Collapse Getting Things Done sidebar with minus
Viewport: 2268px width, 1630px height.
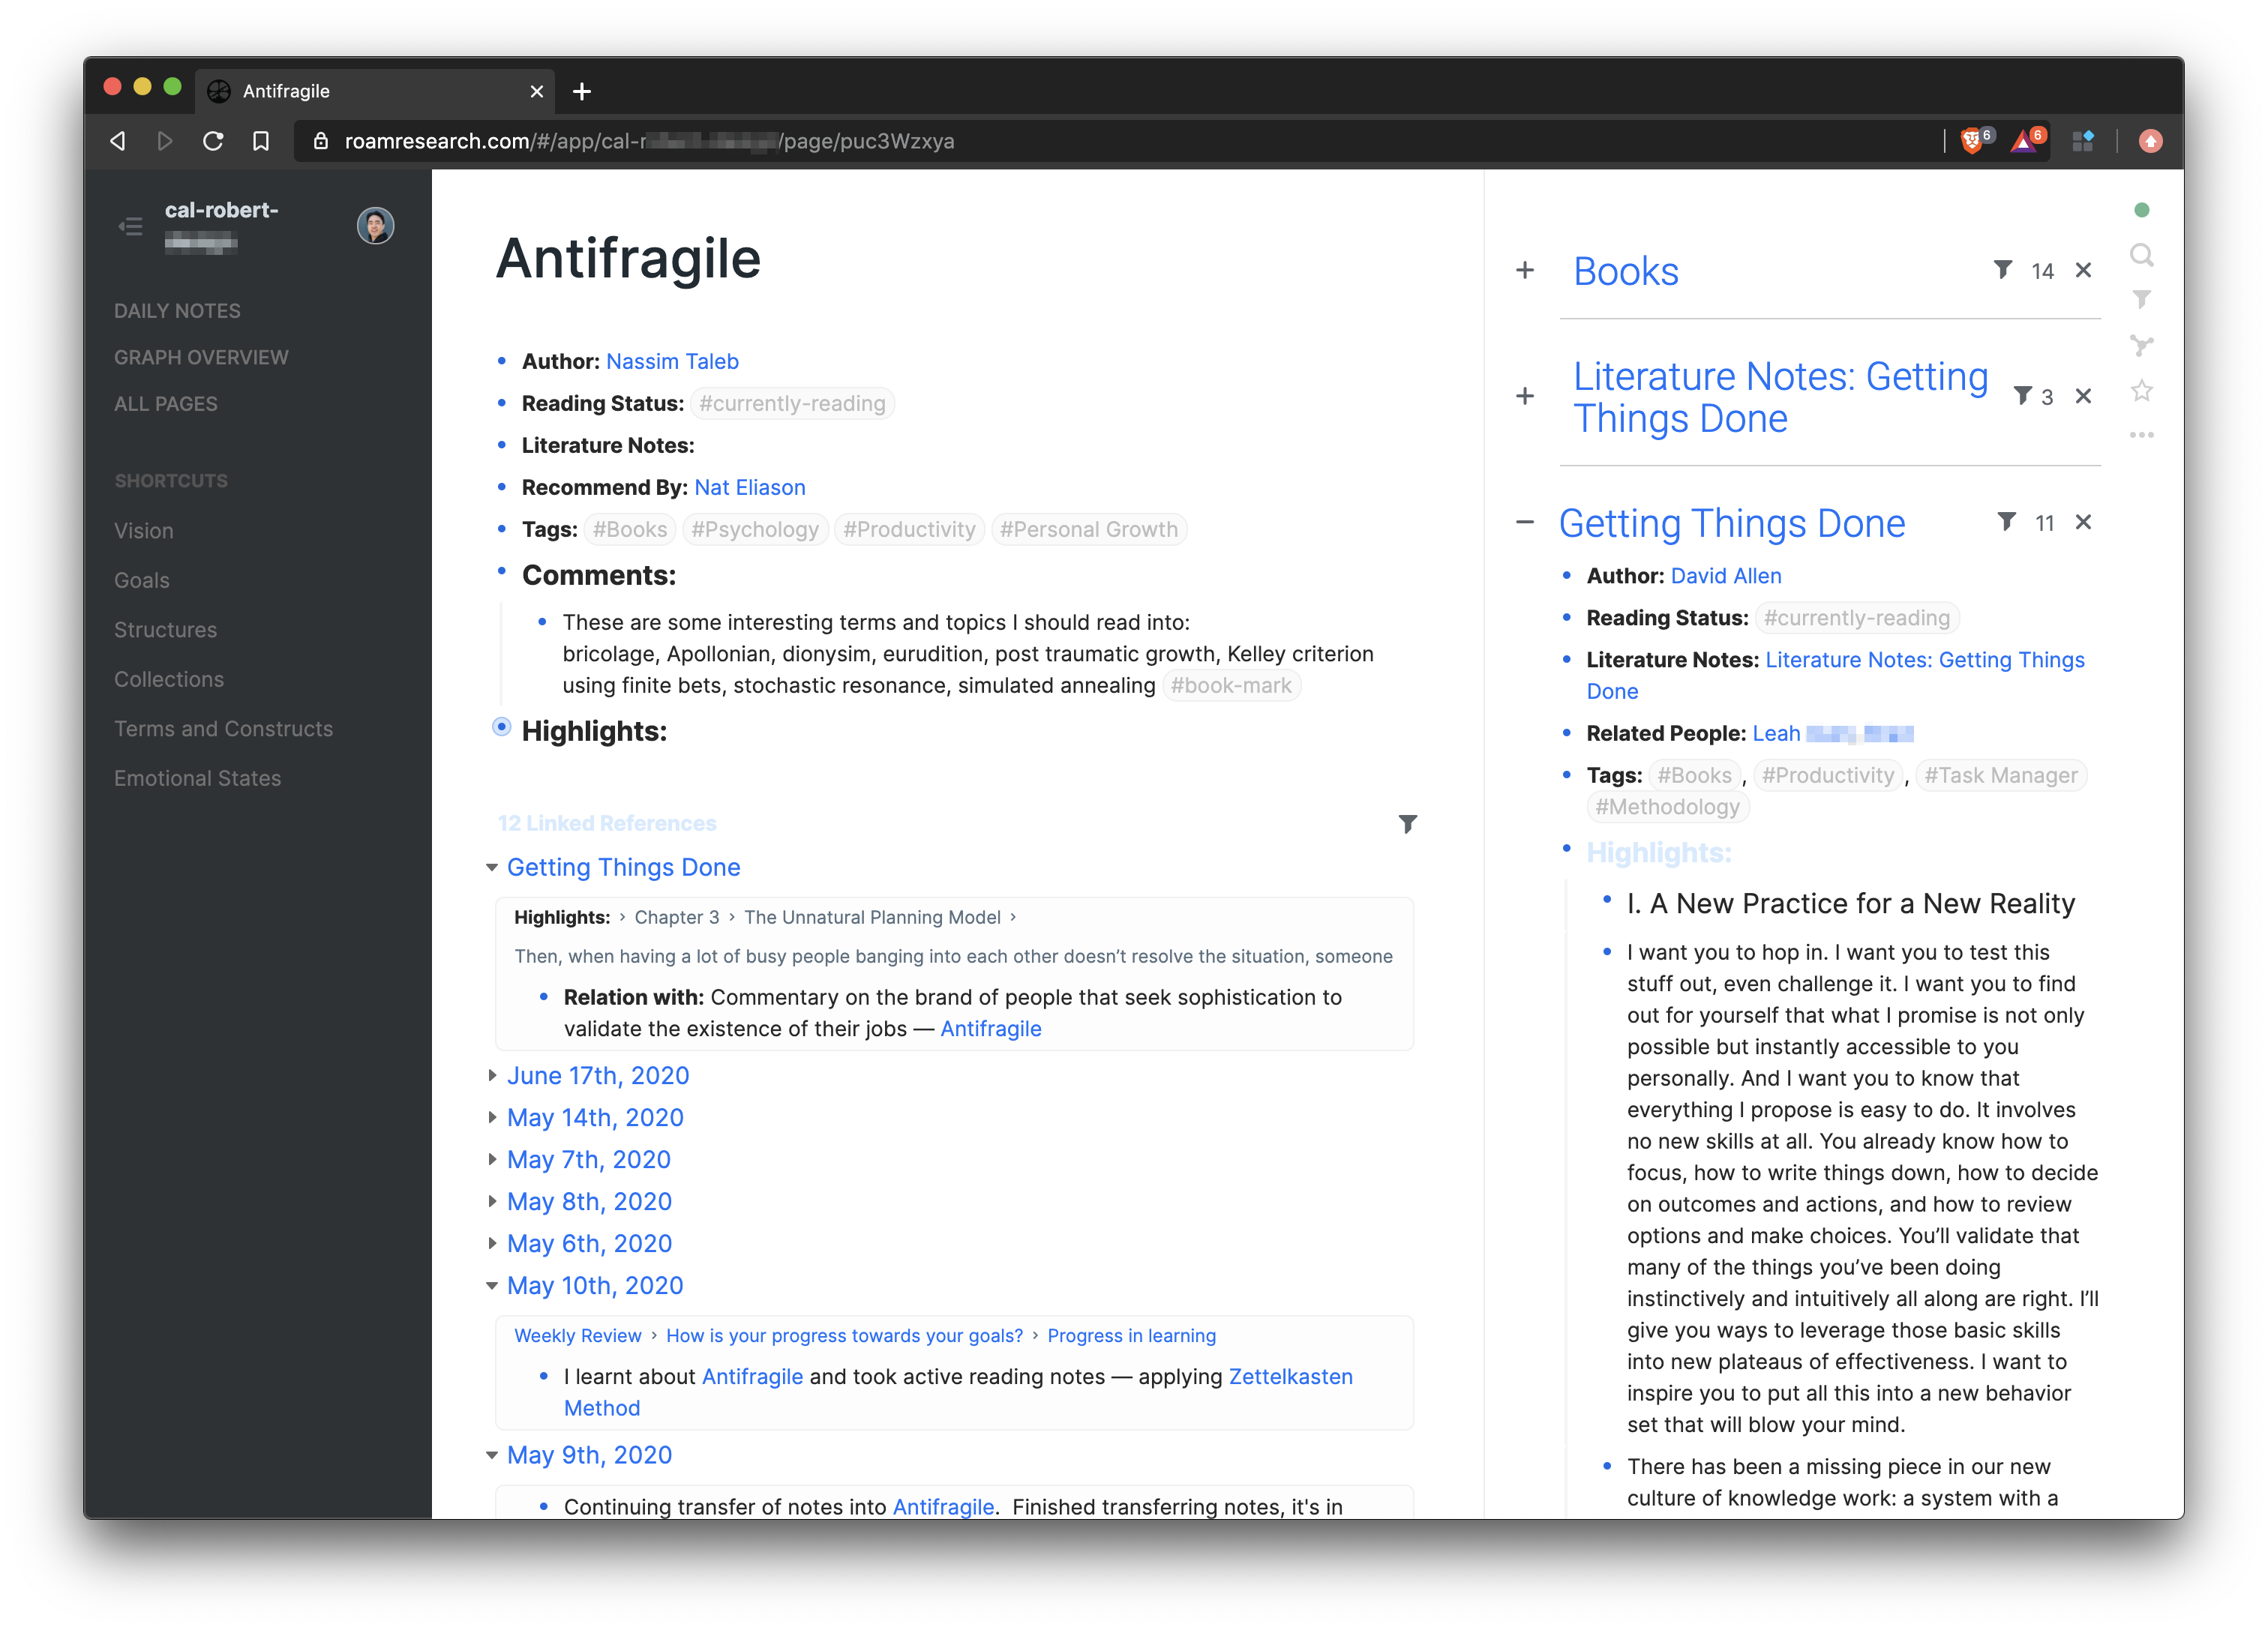[x=1524, y=522]
